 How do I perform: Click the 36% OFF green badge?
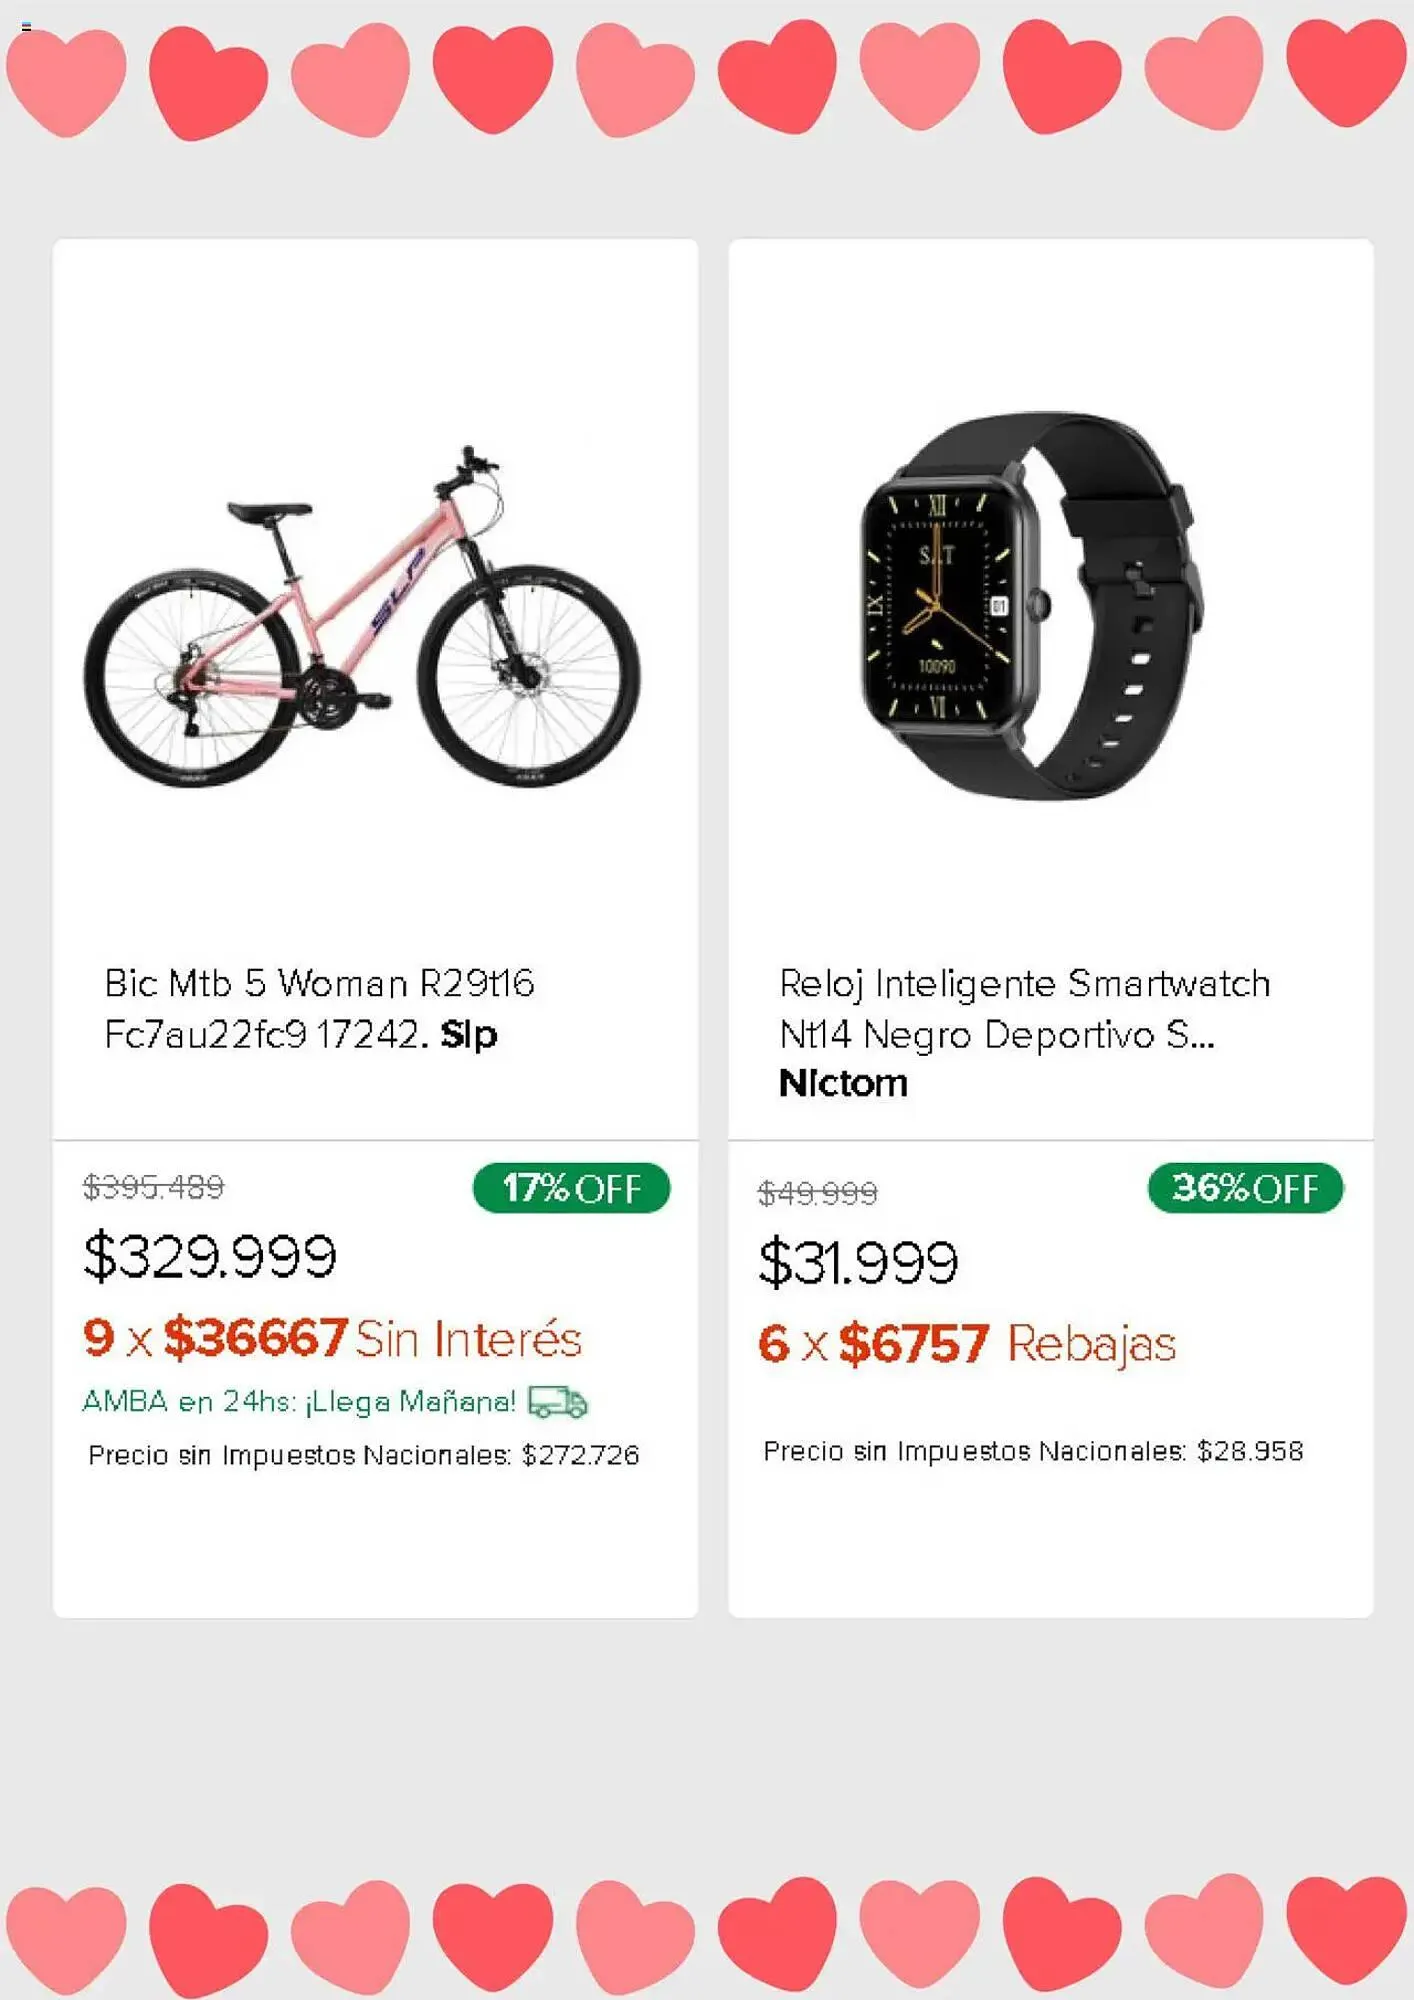[x=1245, y=1188]
